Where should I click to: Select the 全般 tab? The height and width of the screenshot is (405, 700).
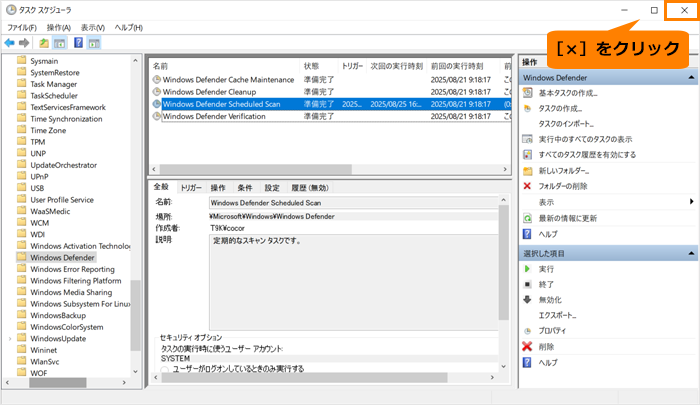pyautogui.click(x=161, y=187)
